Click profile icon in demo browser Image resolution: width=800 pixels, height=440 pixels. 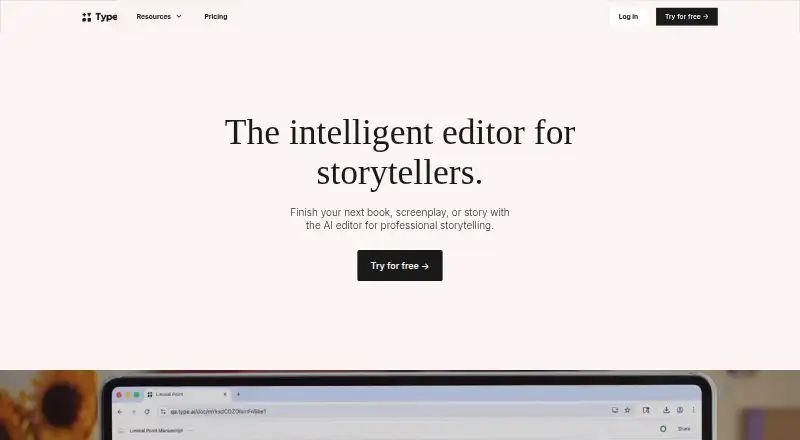(x=680, y=410)
